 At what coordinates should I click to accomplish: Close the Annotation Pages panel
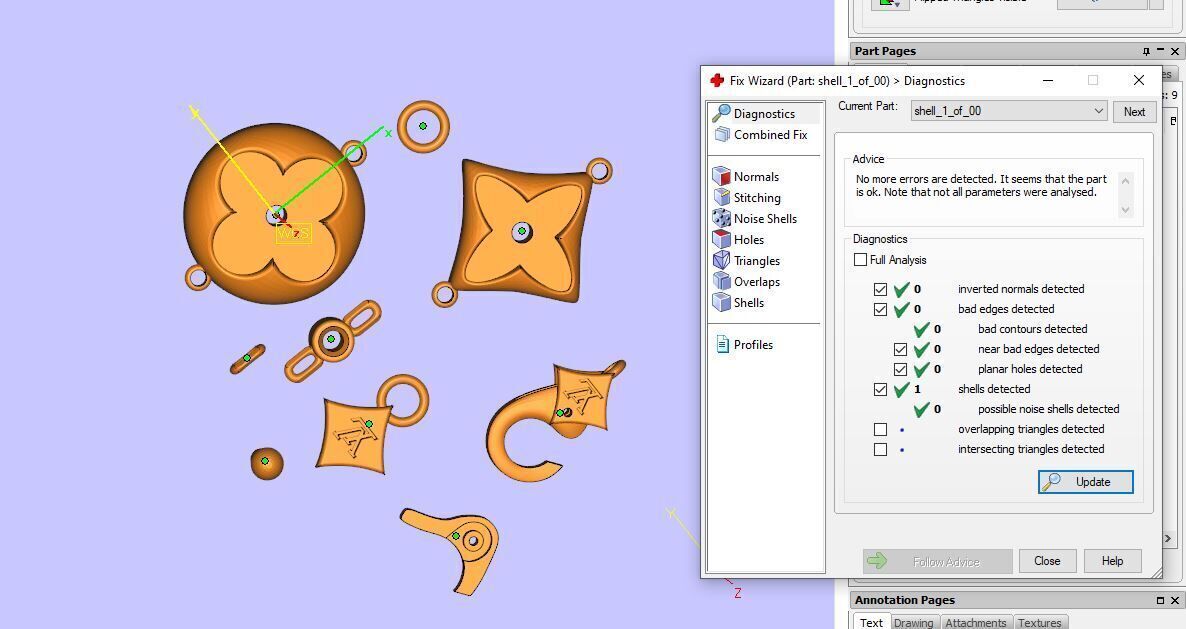point(1175,600)
